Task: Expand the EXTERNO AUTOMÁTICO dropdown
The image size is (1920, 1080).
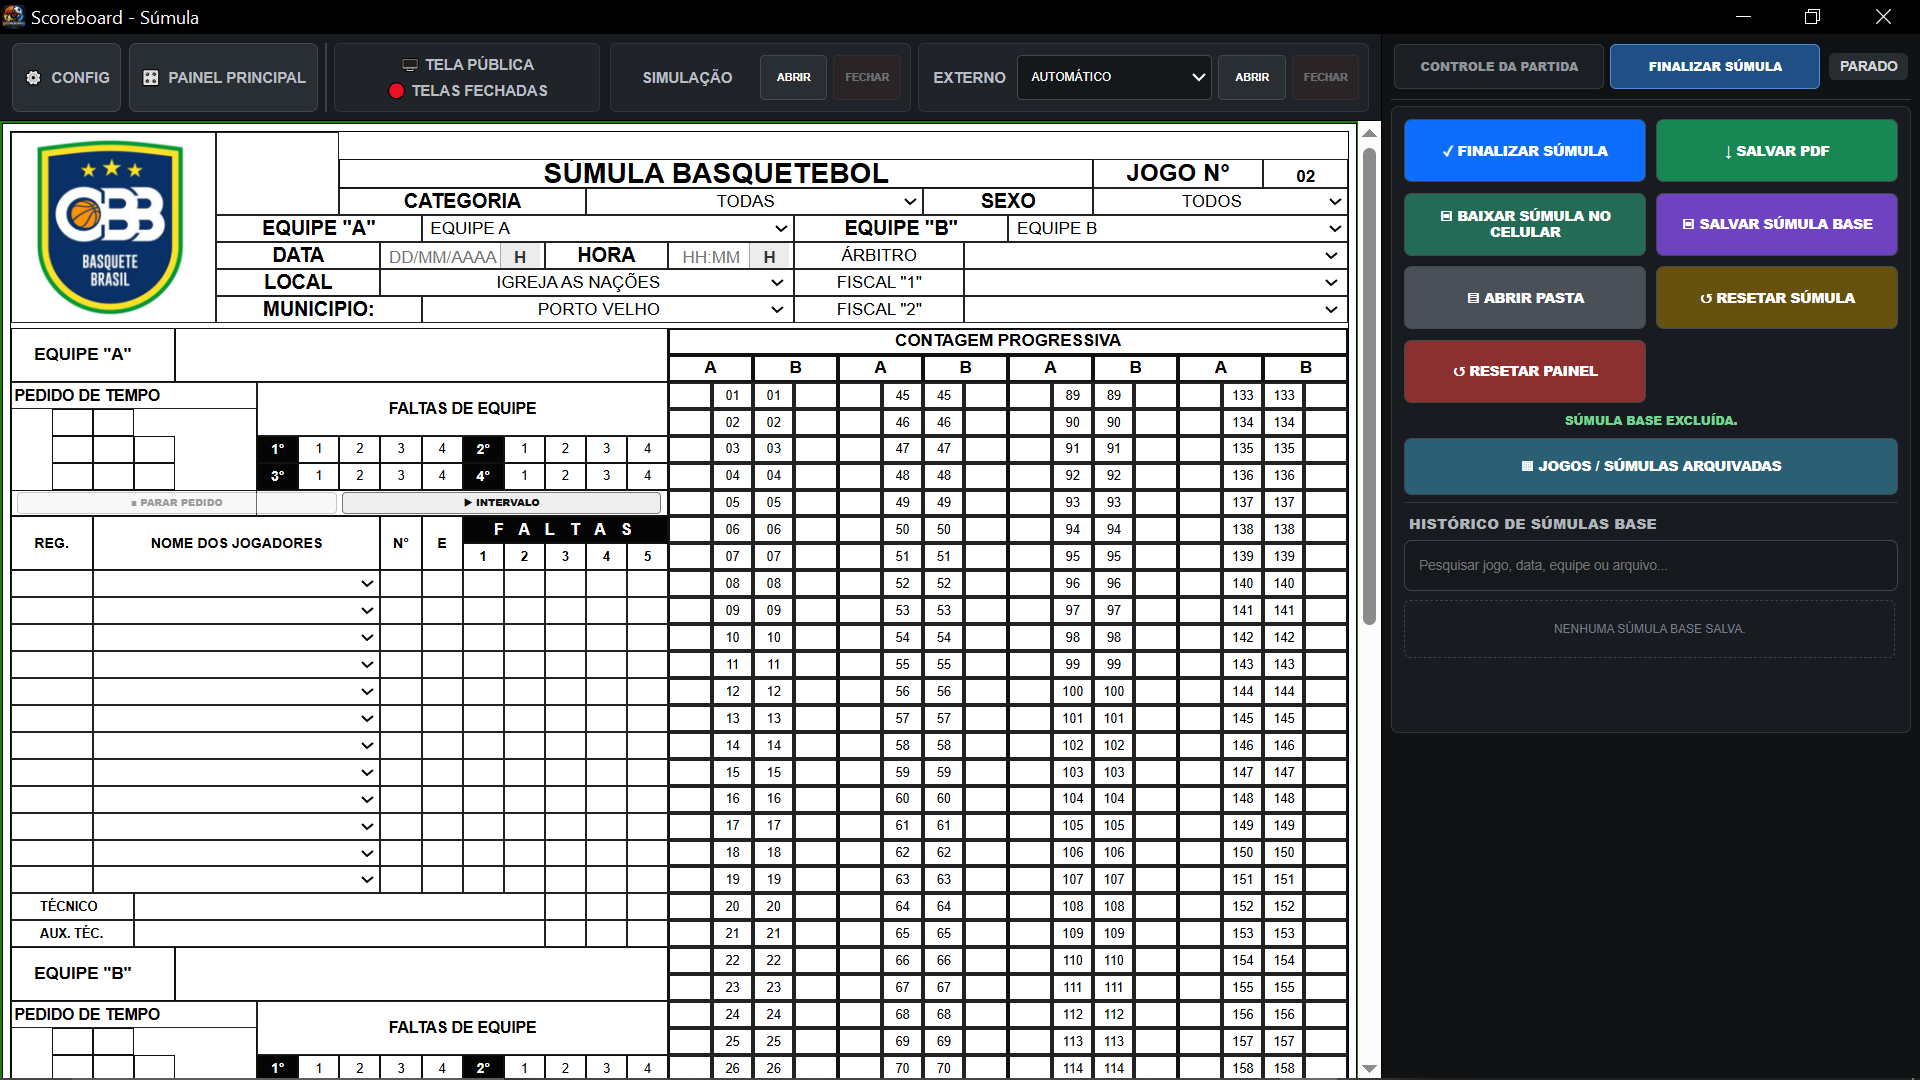Action: point(1114,77)
